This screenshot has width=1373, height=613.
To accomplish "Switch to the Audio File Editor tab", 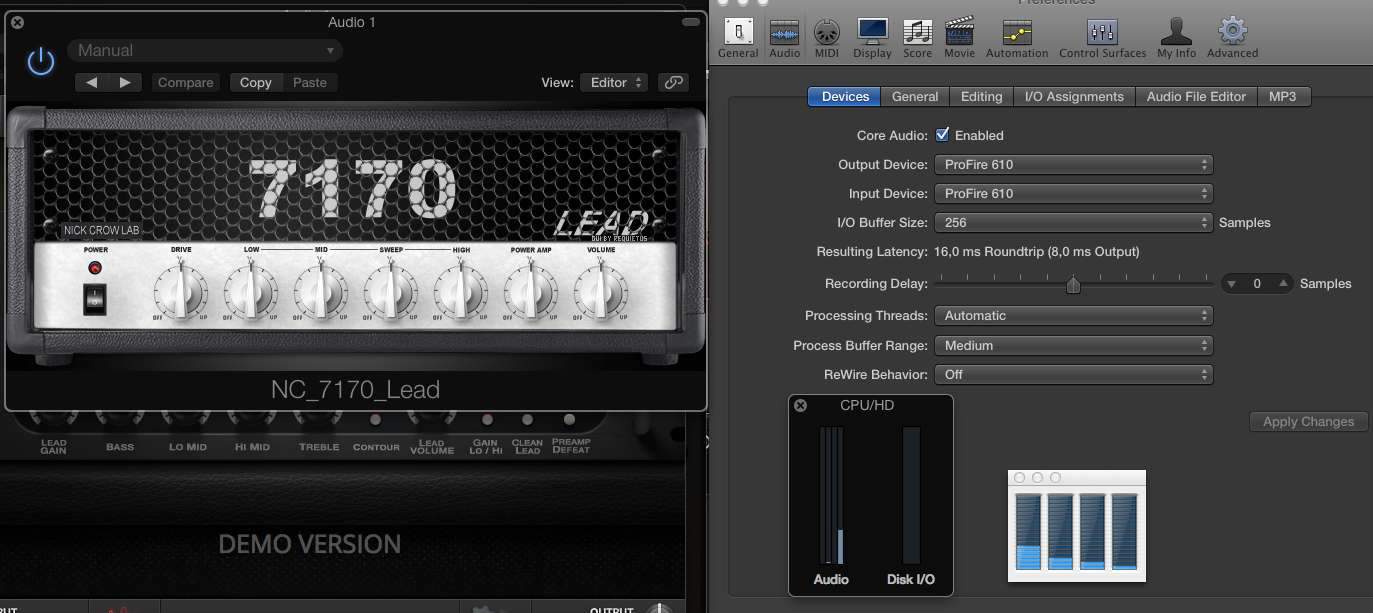I will coord(1196,97).
